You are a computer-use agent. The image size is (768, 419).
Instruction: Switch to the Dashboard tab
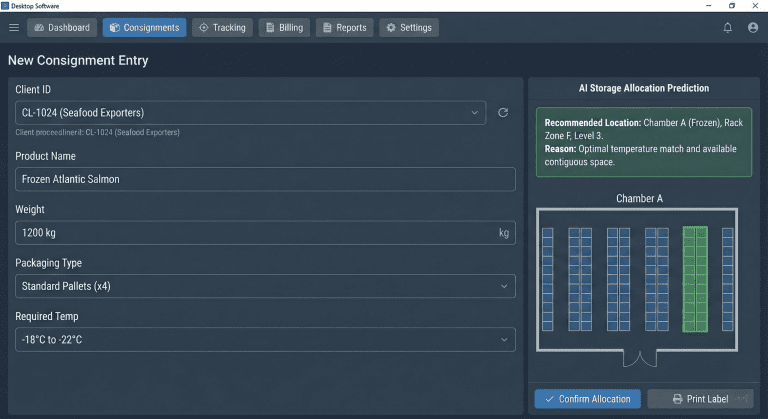(63, 28)
